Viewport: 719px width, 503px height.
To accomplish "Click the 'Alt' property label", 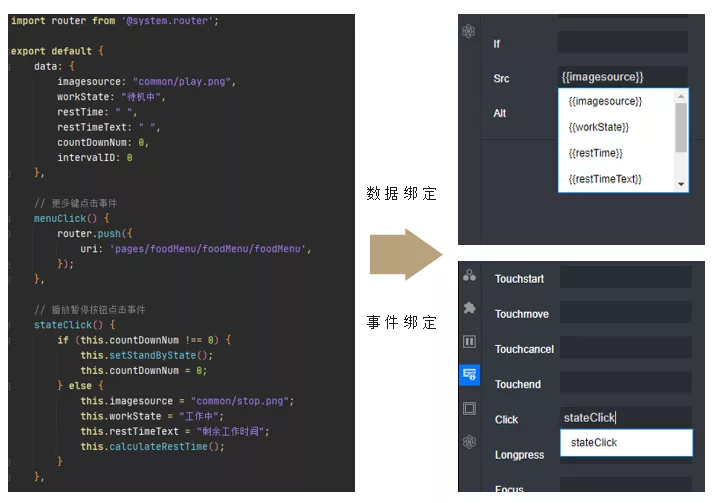I will tap(499, 113).
